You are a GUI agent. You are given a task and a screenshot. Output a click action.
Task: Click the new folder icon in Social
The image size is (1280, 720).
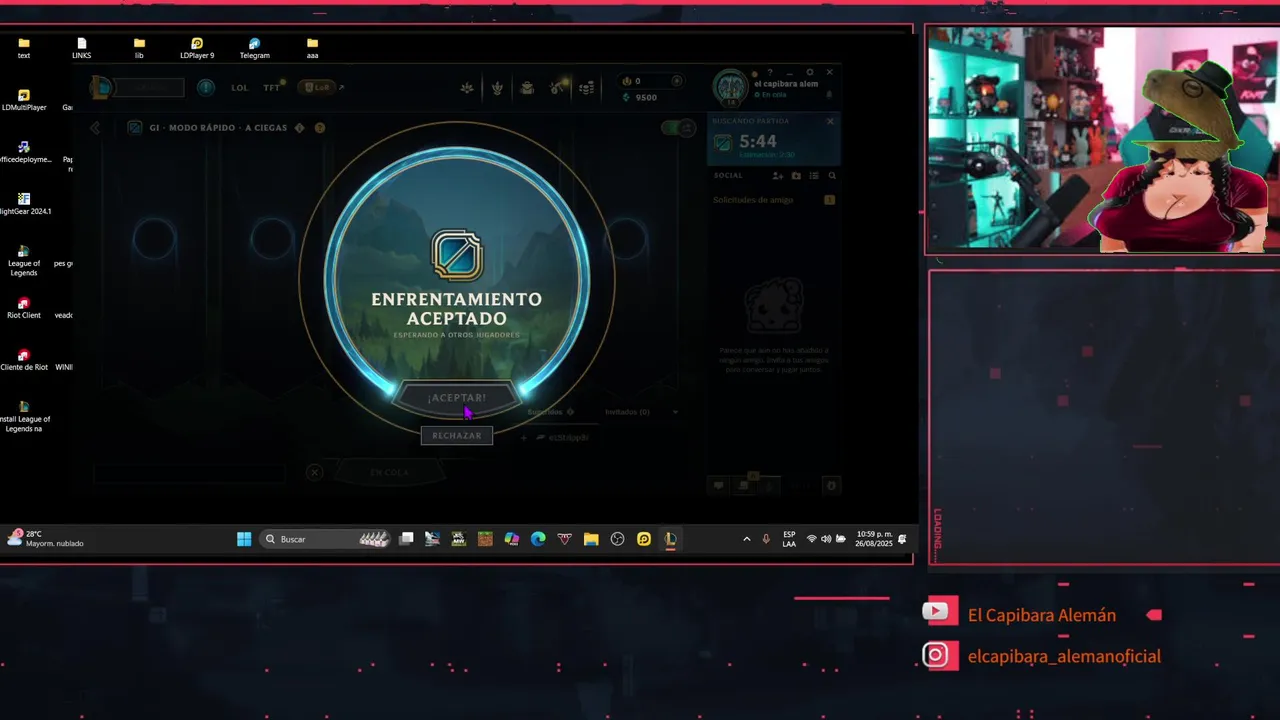796,176
